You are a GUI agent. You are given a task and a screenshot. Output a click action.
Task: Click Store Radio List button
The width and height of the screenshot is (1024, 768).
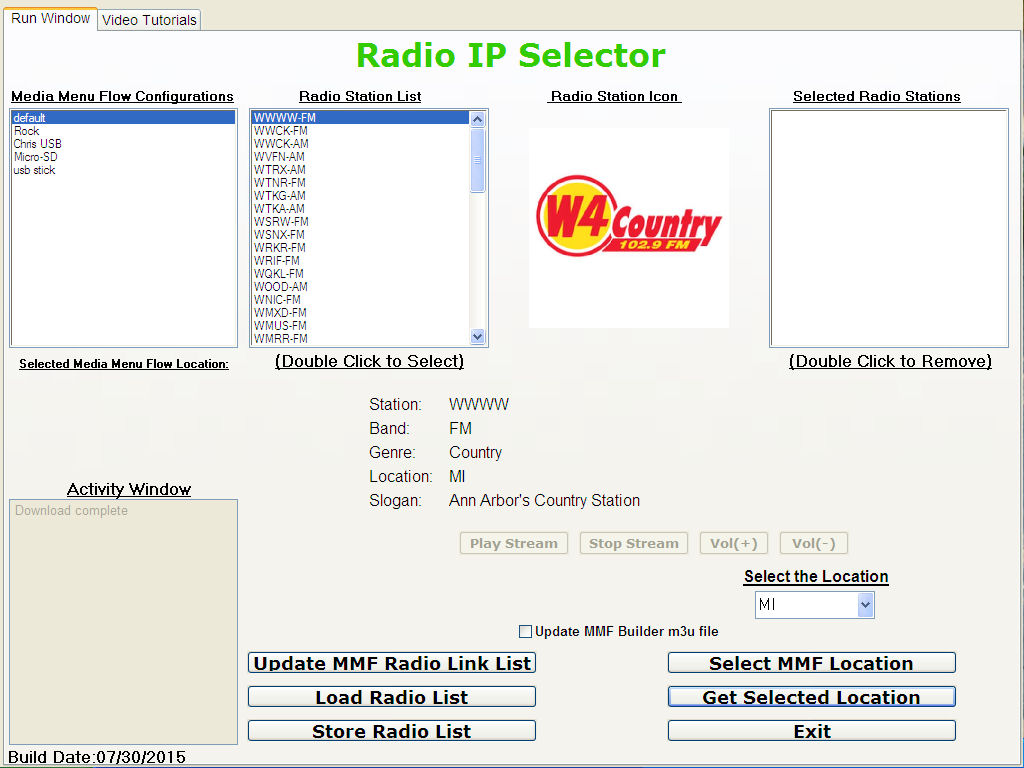[x=392, y=731]
